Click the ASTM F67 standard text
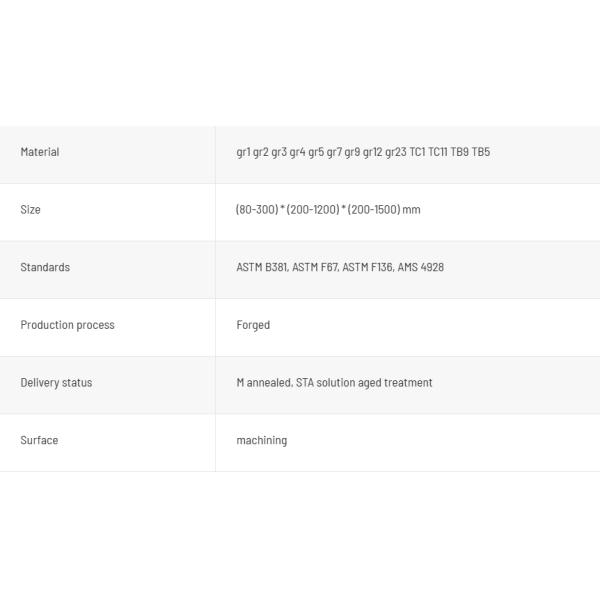Viewport: 600px width, 600px height. click(x=314, y=267)
